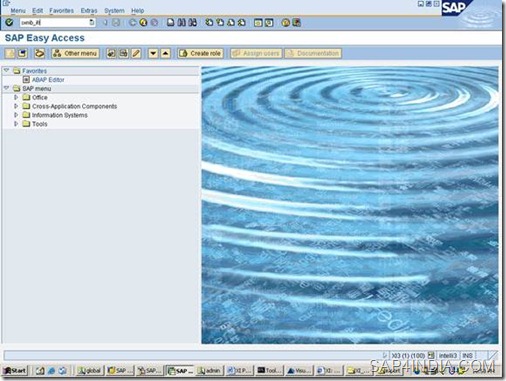Open the SAP Business Workplace icon
506x381 pixels.
[39, 53]
